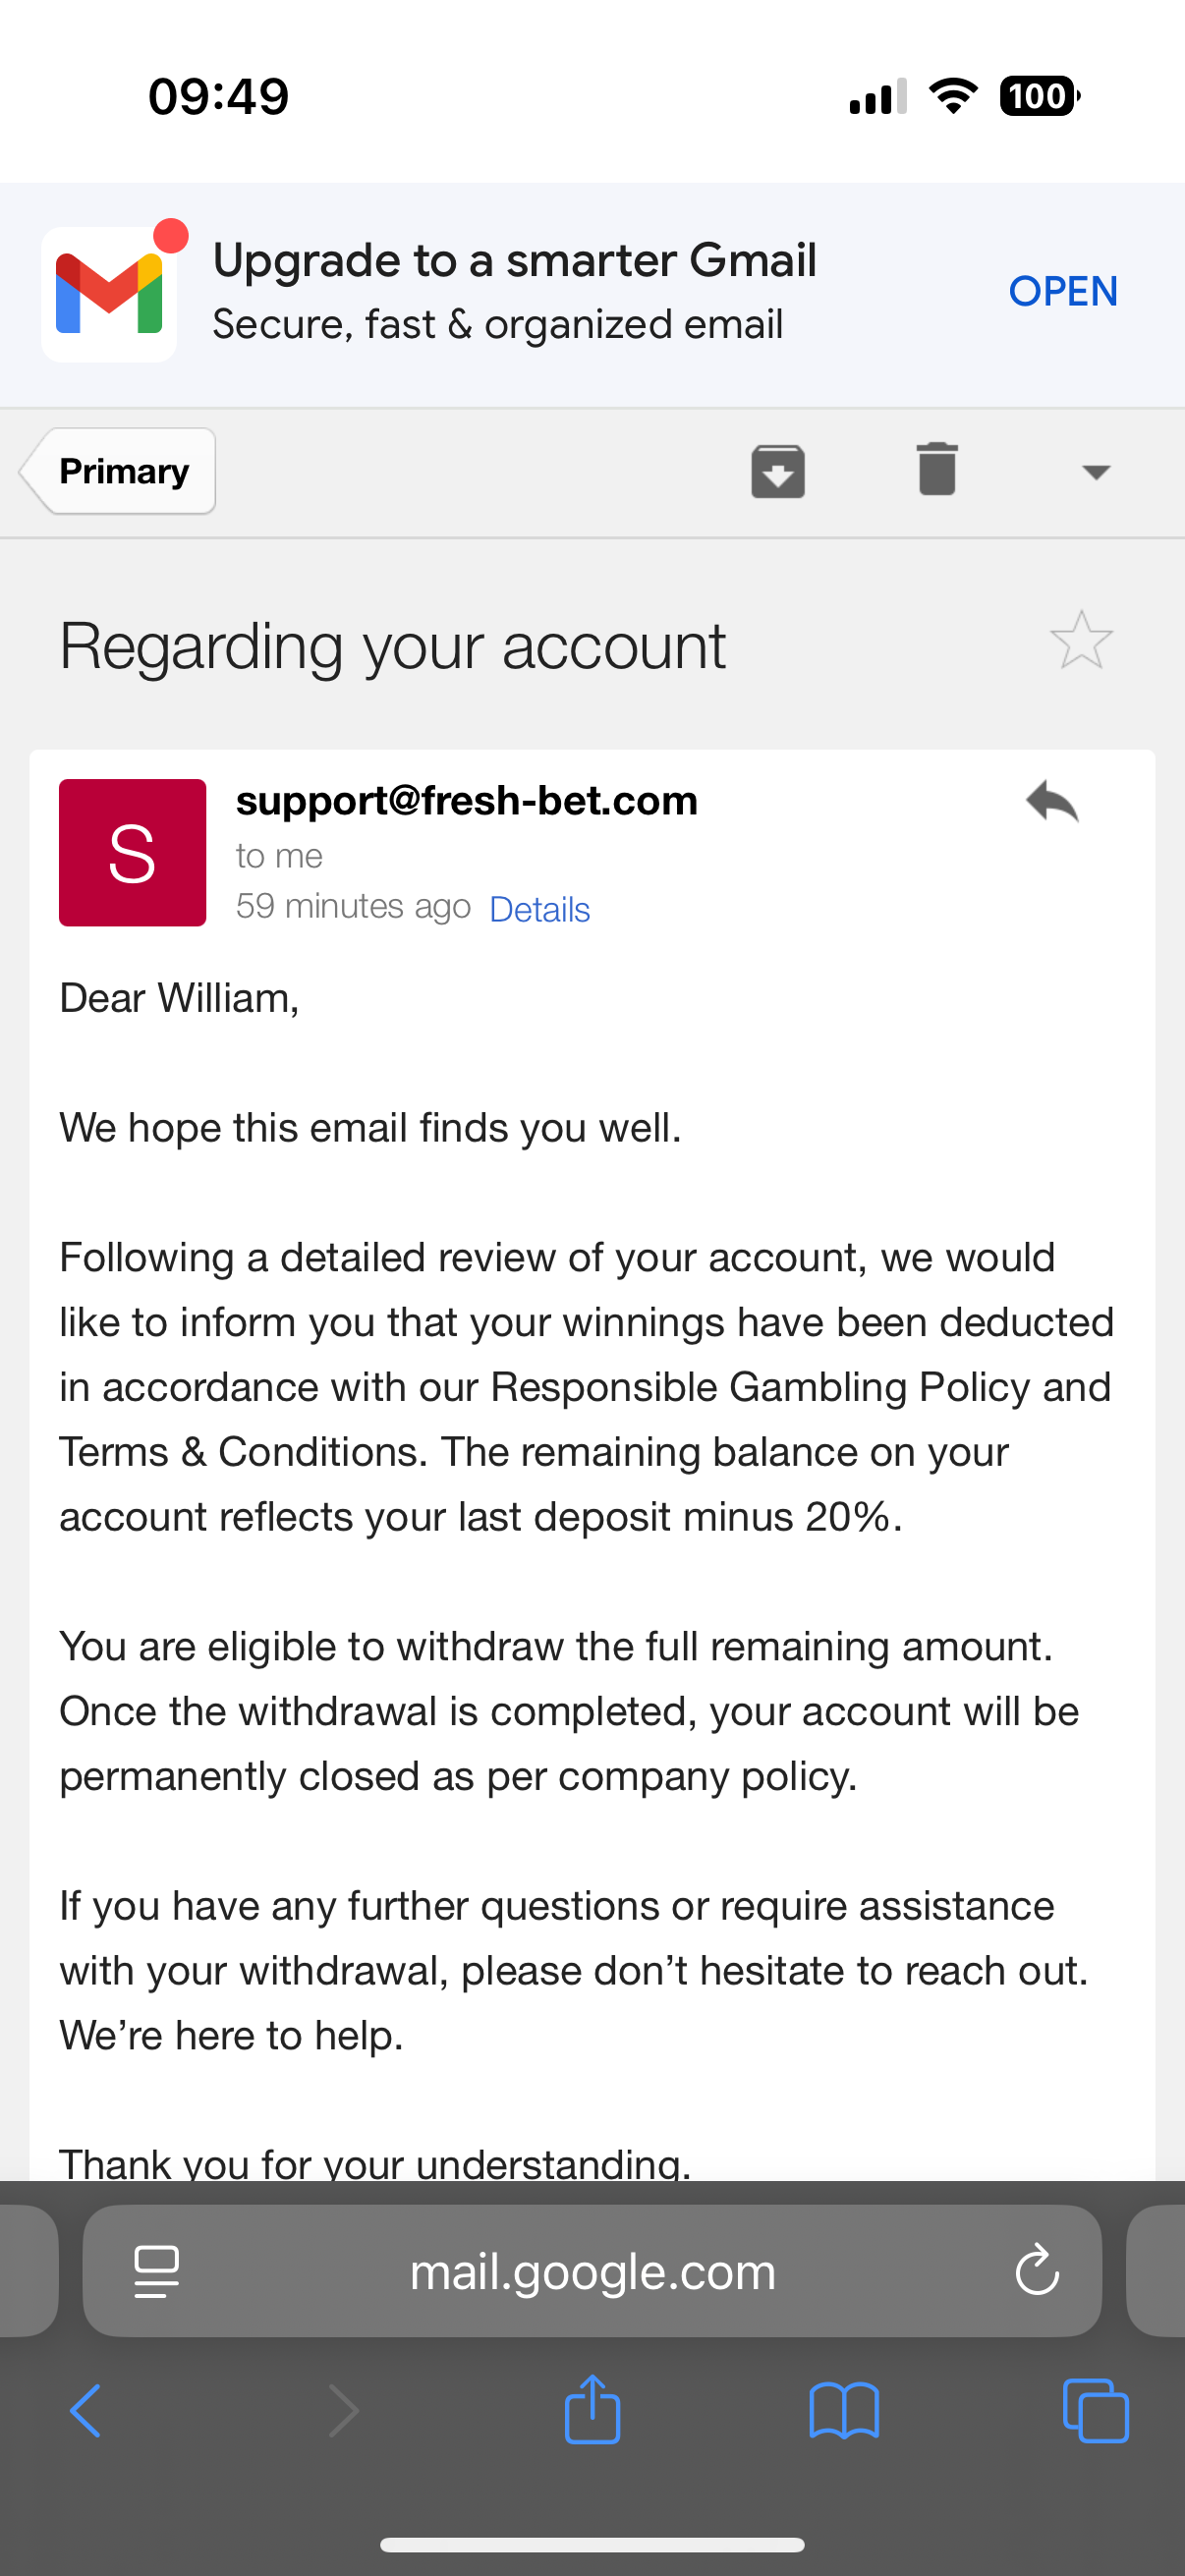Open the more actions dropdown arrow
This screenshot has height=2576, width=1185.
tap(1096, 472)
